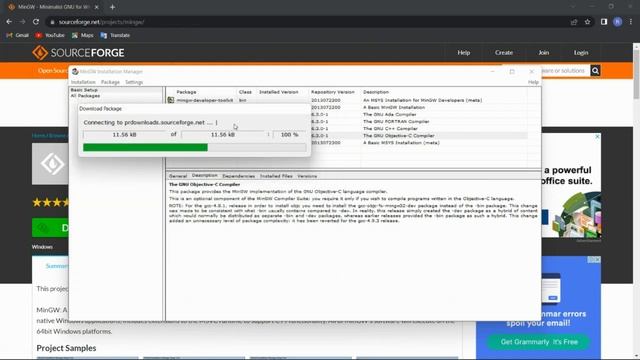Open the Chrome profile avatar
640x360 pixels.
618,22
